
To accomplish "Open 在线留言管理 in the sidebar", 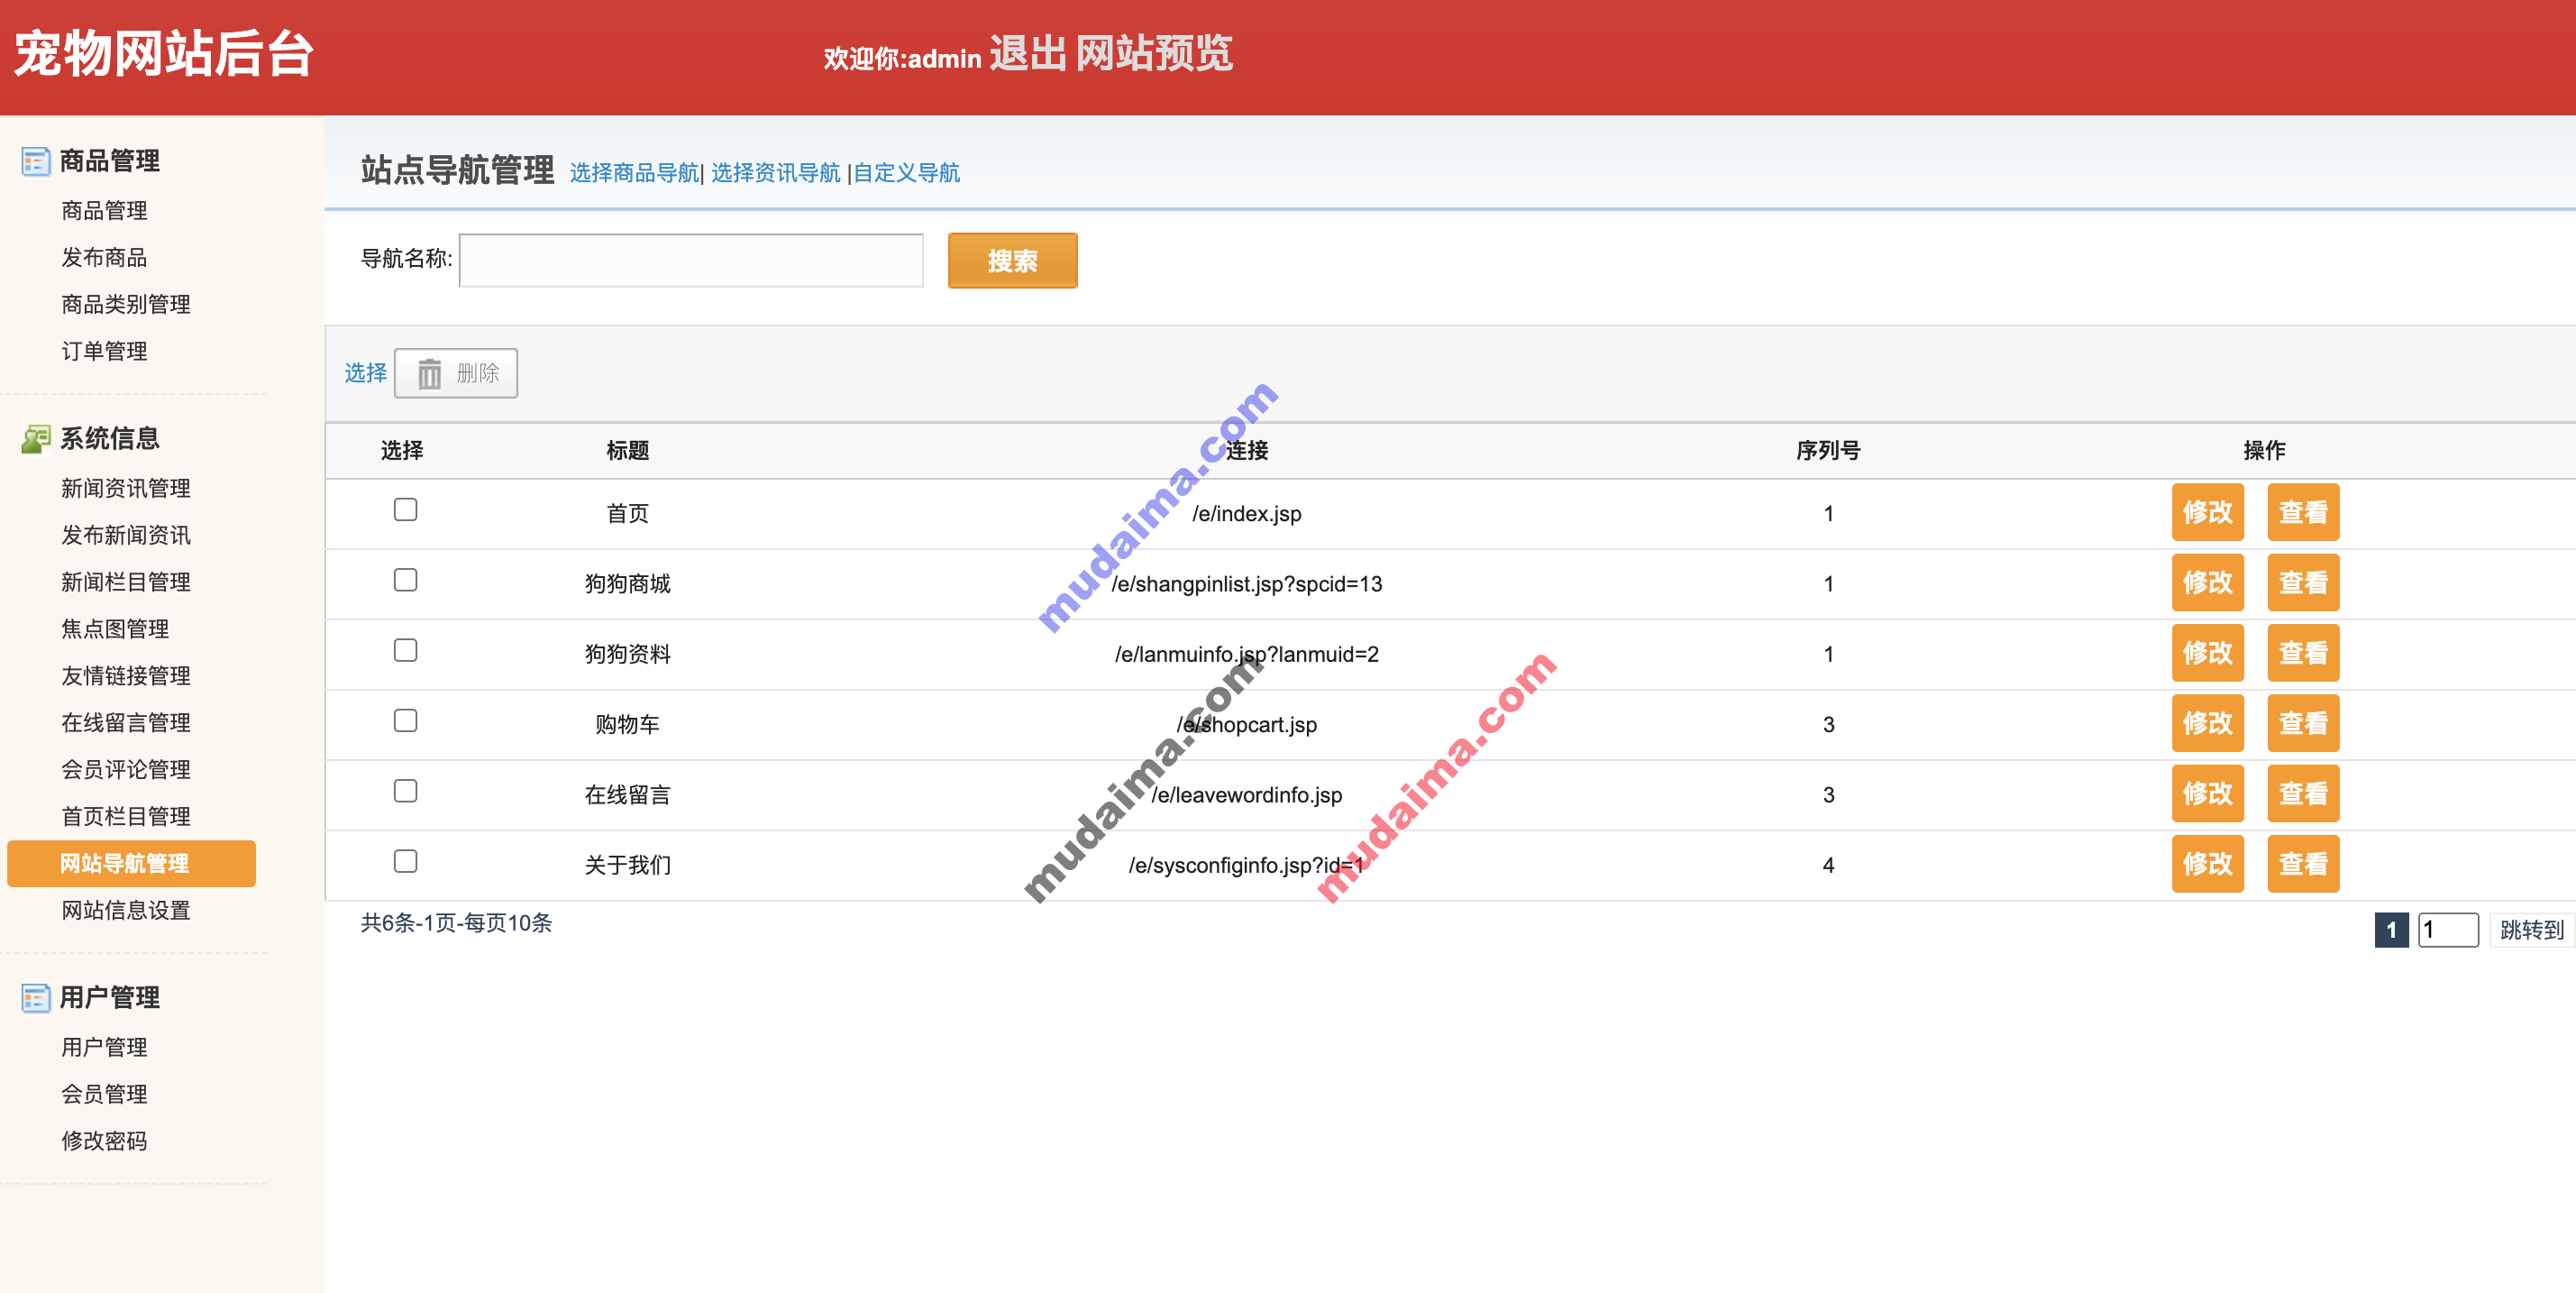I will pos(126,723).
